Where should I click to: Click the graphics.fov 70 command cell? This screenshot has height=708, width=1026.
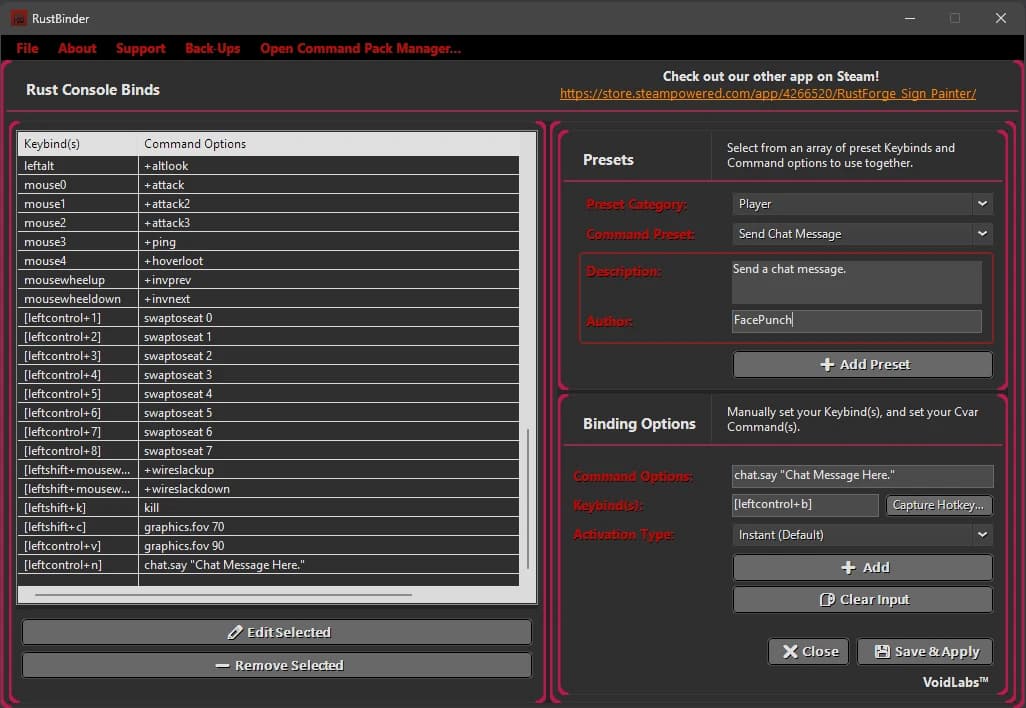328,526
